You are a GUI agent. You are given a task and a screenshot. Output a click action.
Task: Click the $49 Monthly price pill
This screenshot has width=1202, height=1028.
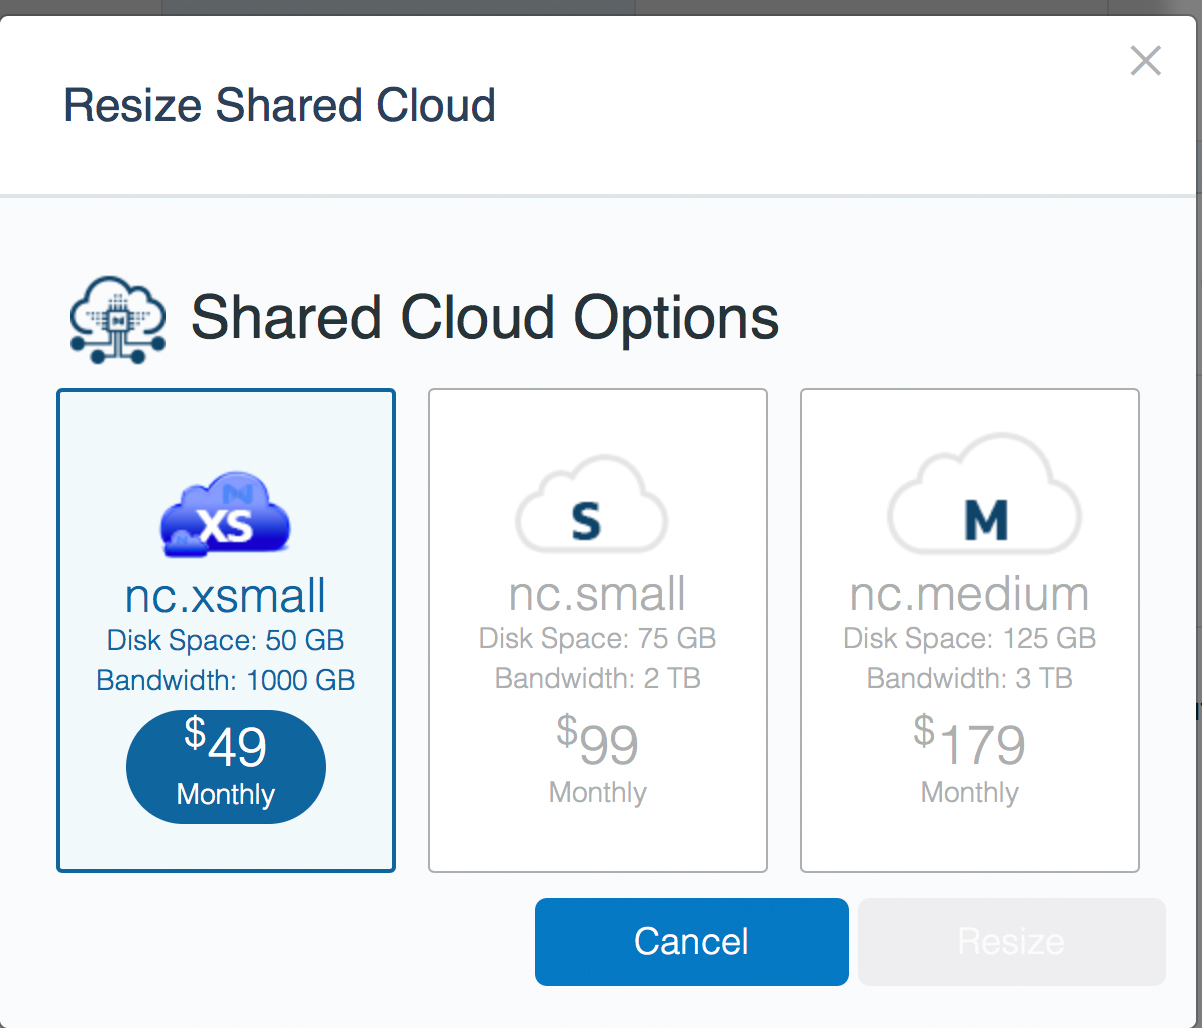(226, 767)
